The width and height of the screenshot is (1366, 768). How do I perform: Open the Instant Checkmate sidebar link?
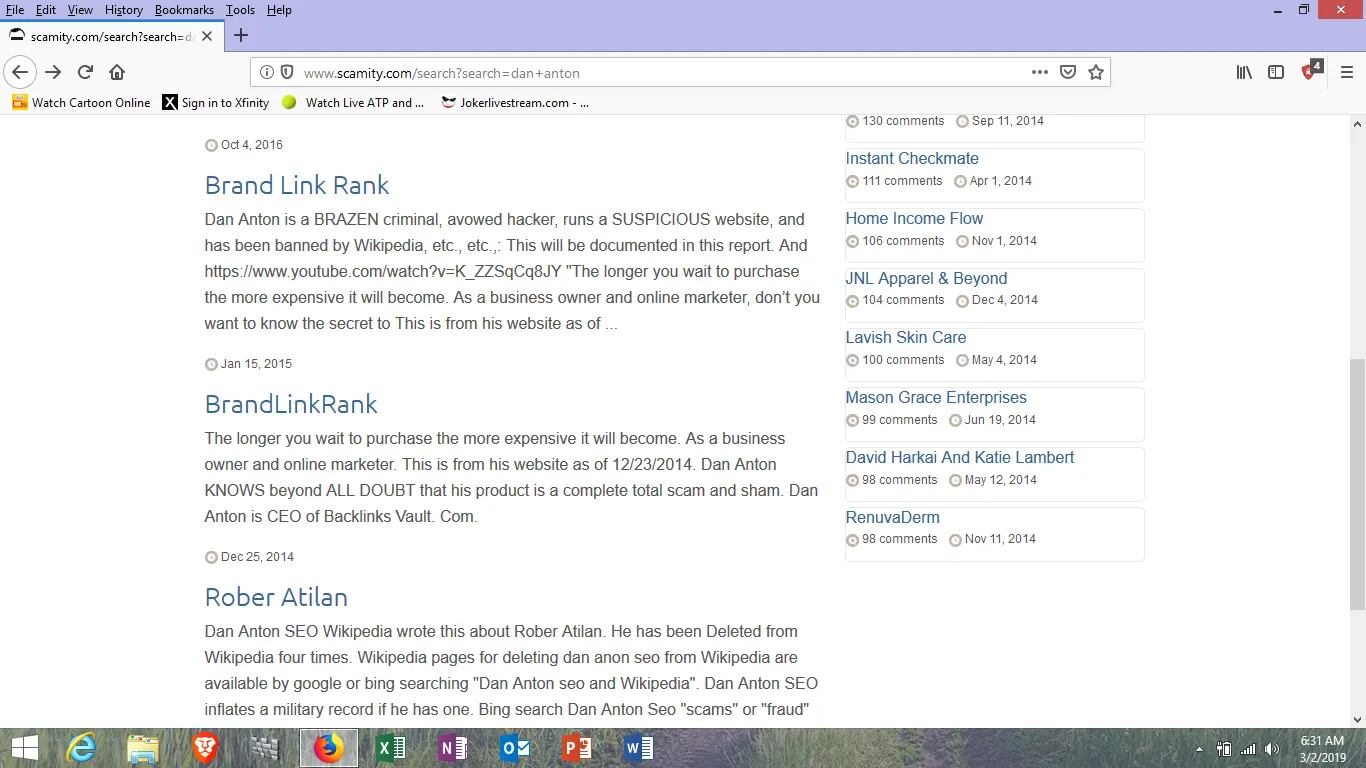(912, 158)
